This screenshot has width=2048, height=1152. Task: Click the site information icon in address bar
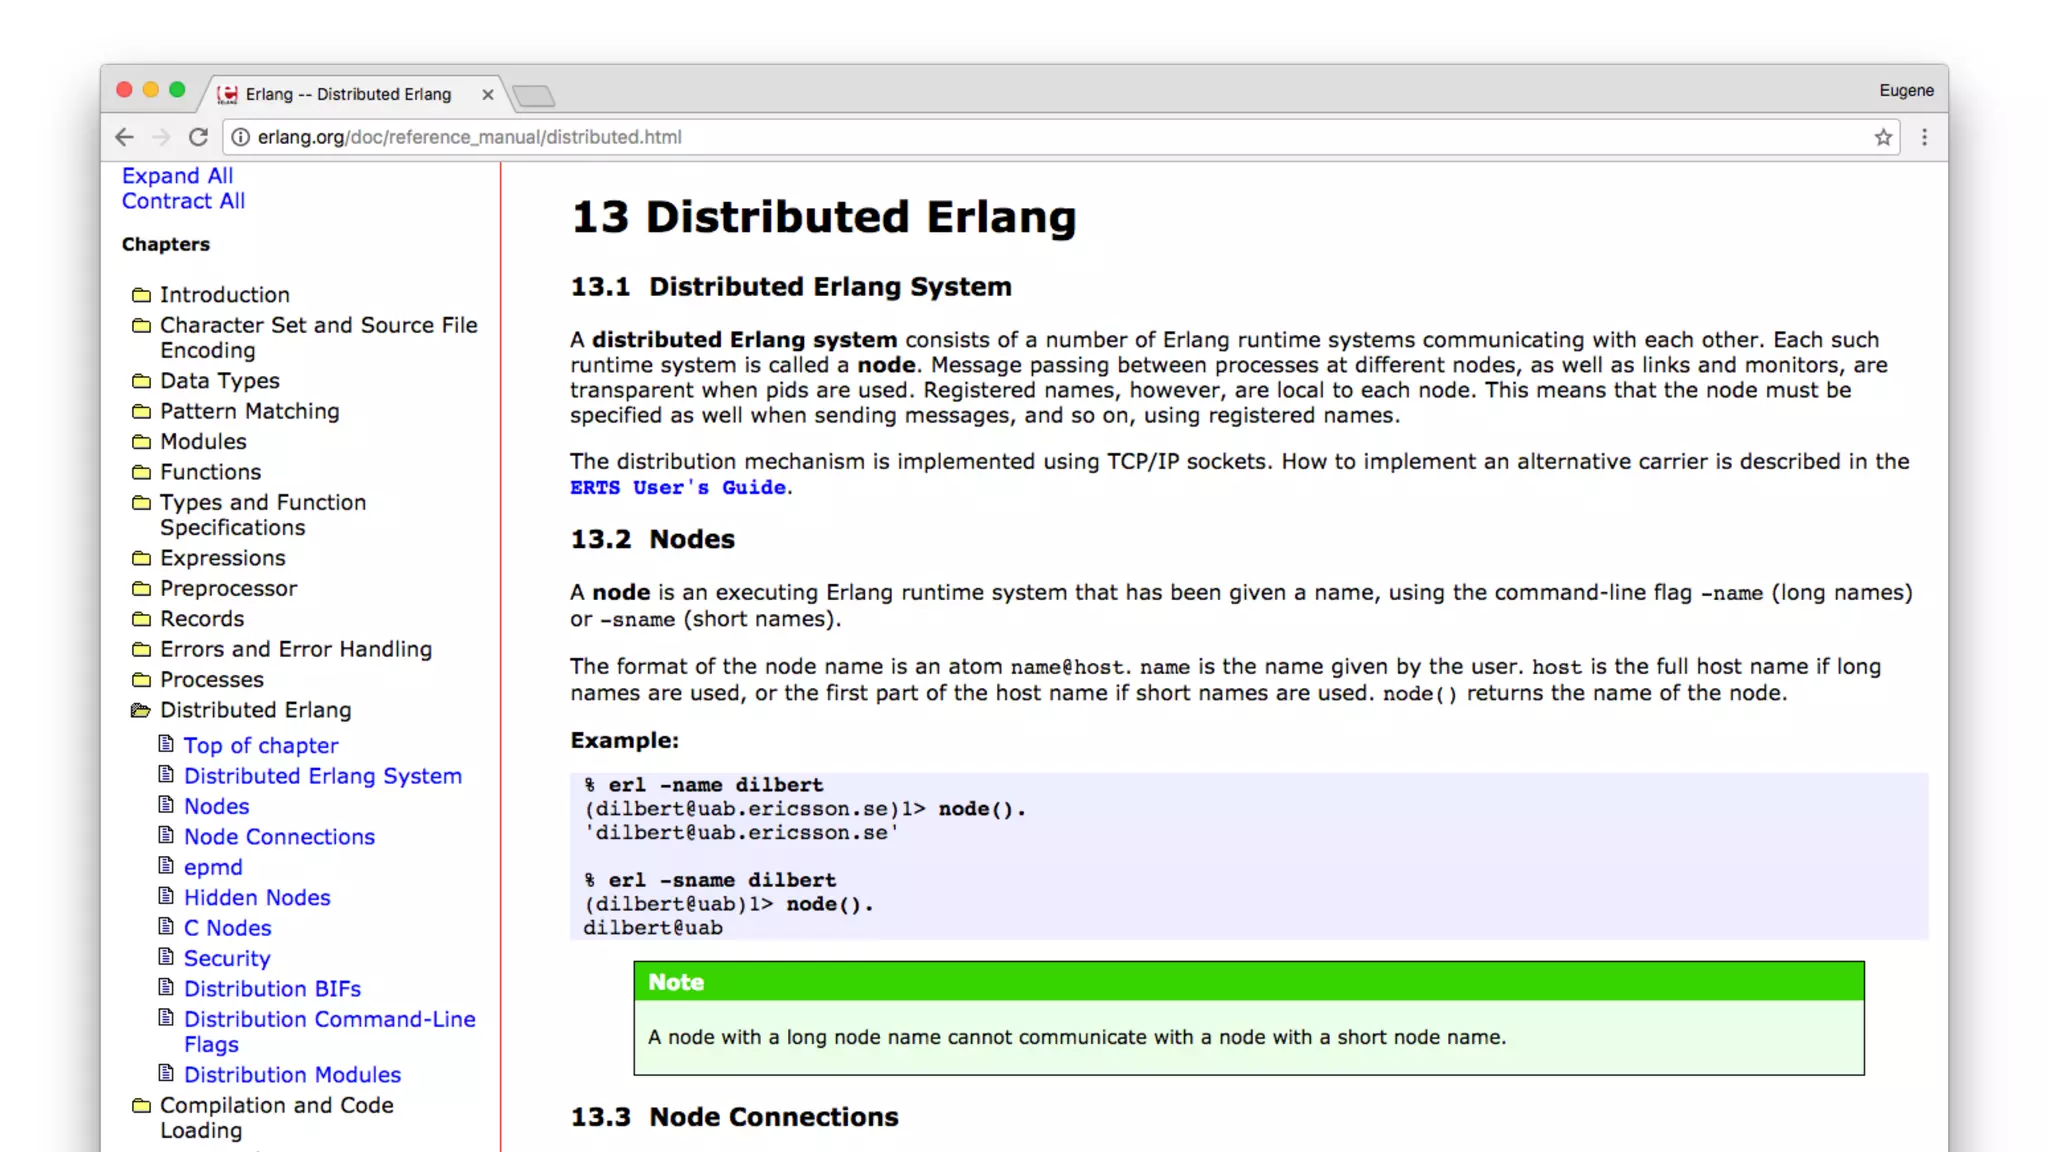(241, 137)
